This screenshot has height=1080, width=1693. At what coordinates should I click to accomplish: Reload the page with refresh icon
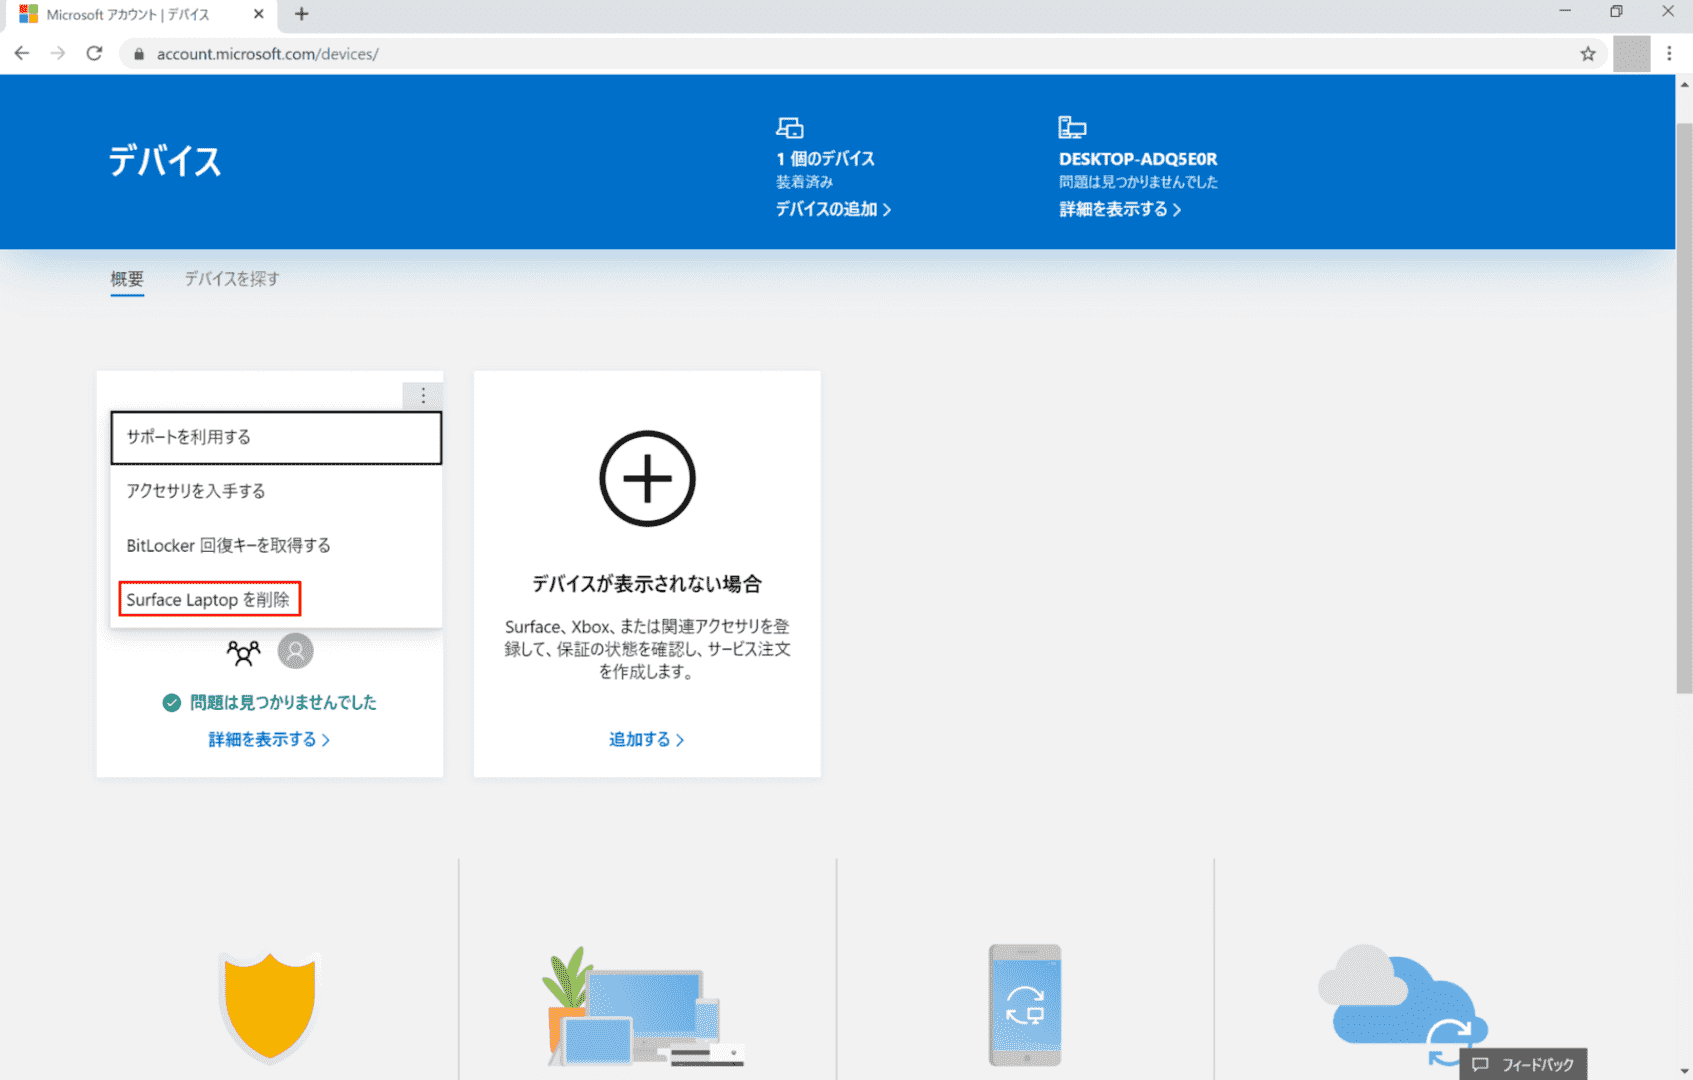tap(94, 54)
